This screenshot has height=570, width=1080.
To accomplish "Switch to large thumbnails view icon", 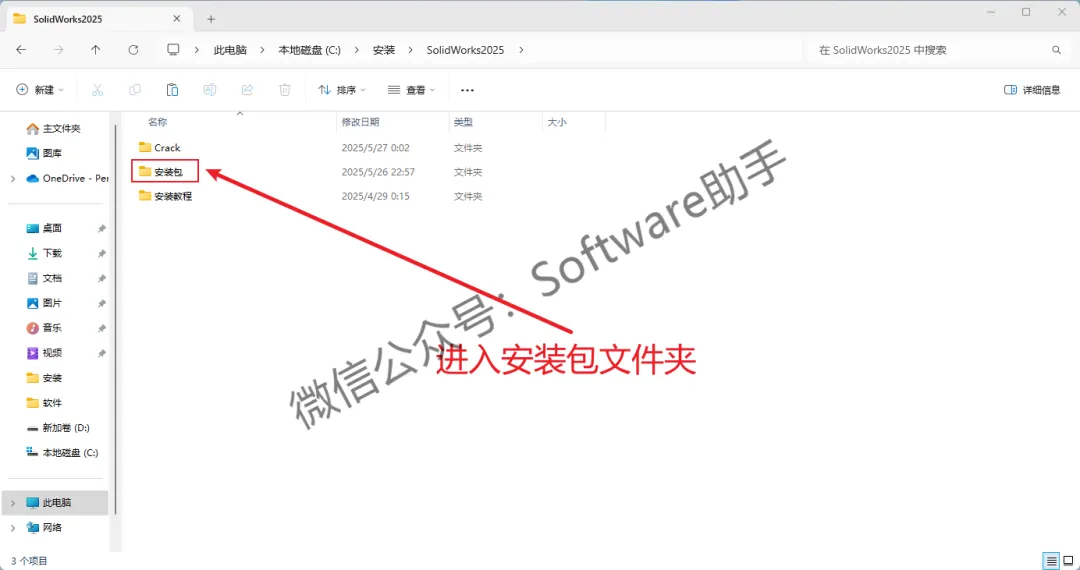I will (1068, 561).
